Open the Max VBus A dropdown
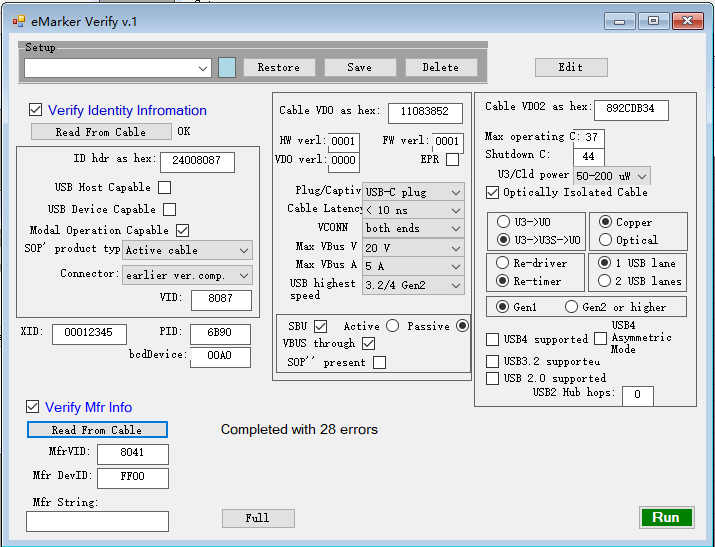 click(413, 266)
